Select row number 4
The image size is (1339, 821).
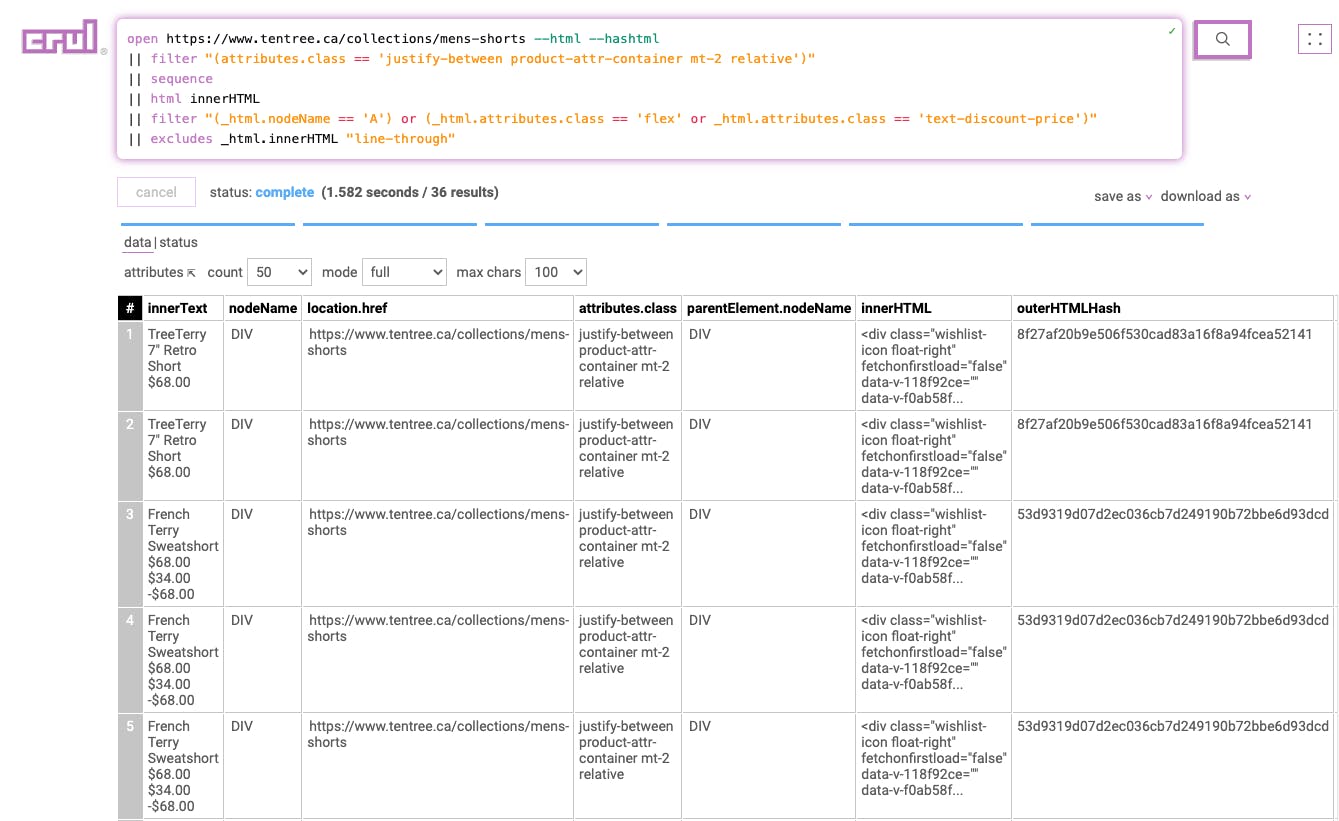tap(130, 659)
